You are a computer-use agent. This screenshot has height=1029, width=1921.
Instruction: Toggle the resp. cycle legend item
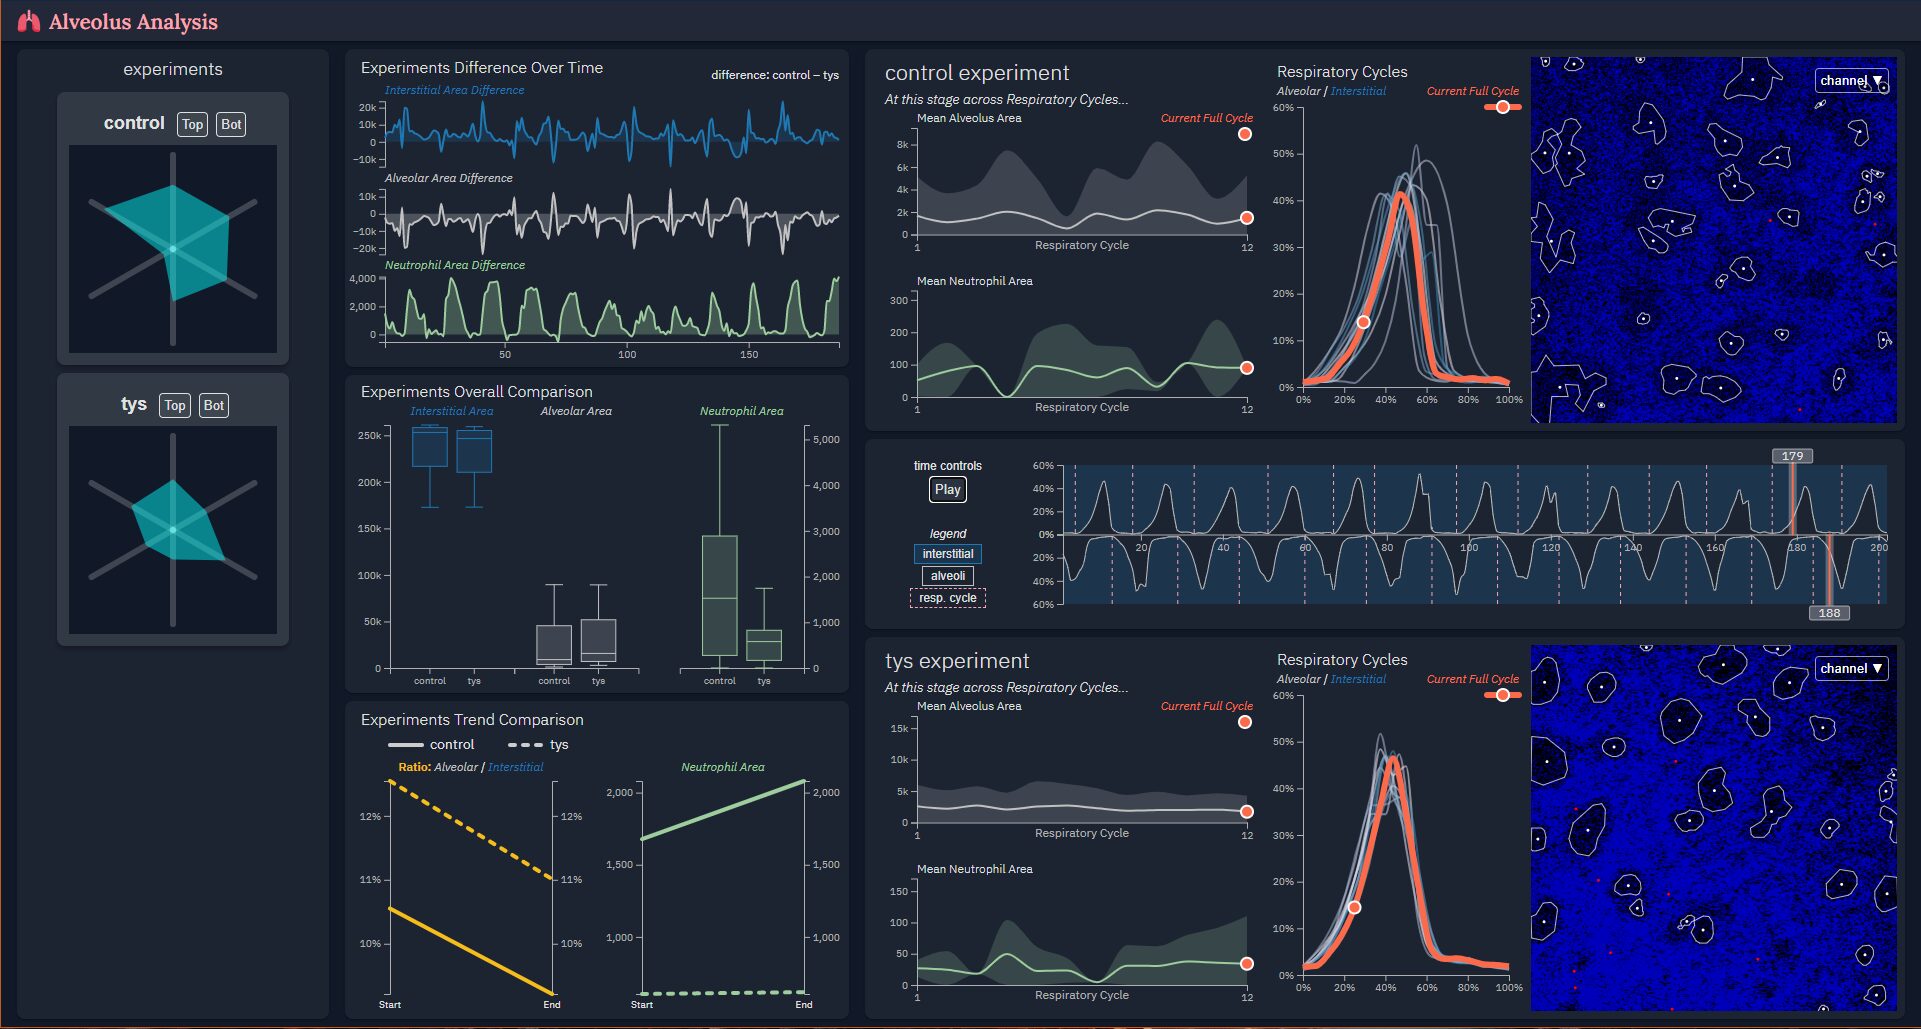(x=947, y=598)
